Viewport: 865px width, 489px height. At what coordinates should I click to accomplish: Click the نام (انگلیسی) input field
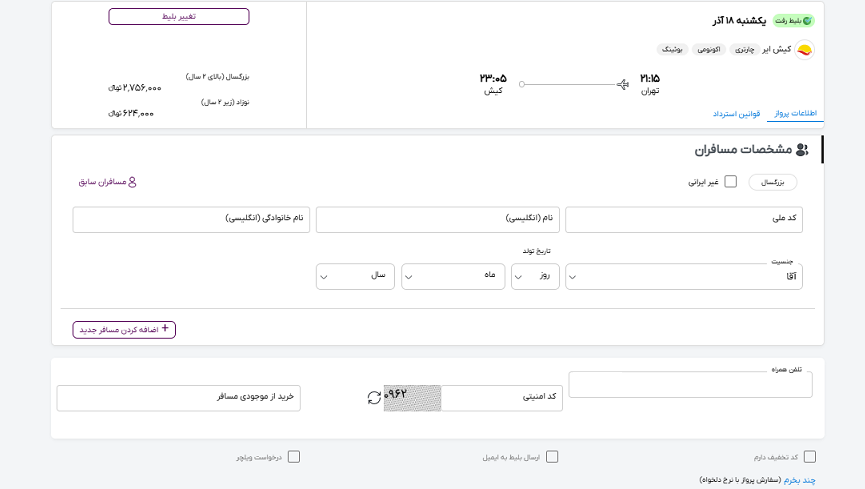pos(438,220)
